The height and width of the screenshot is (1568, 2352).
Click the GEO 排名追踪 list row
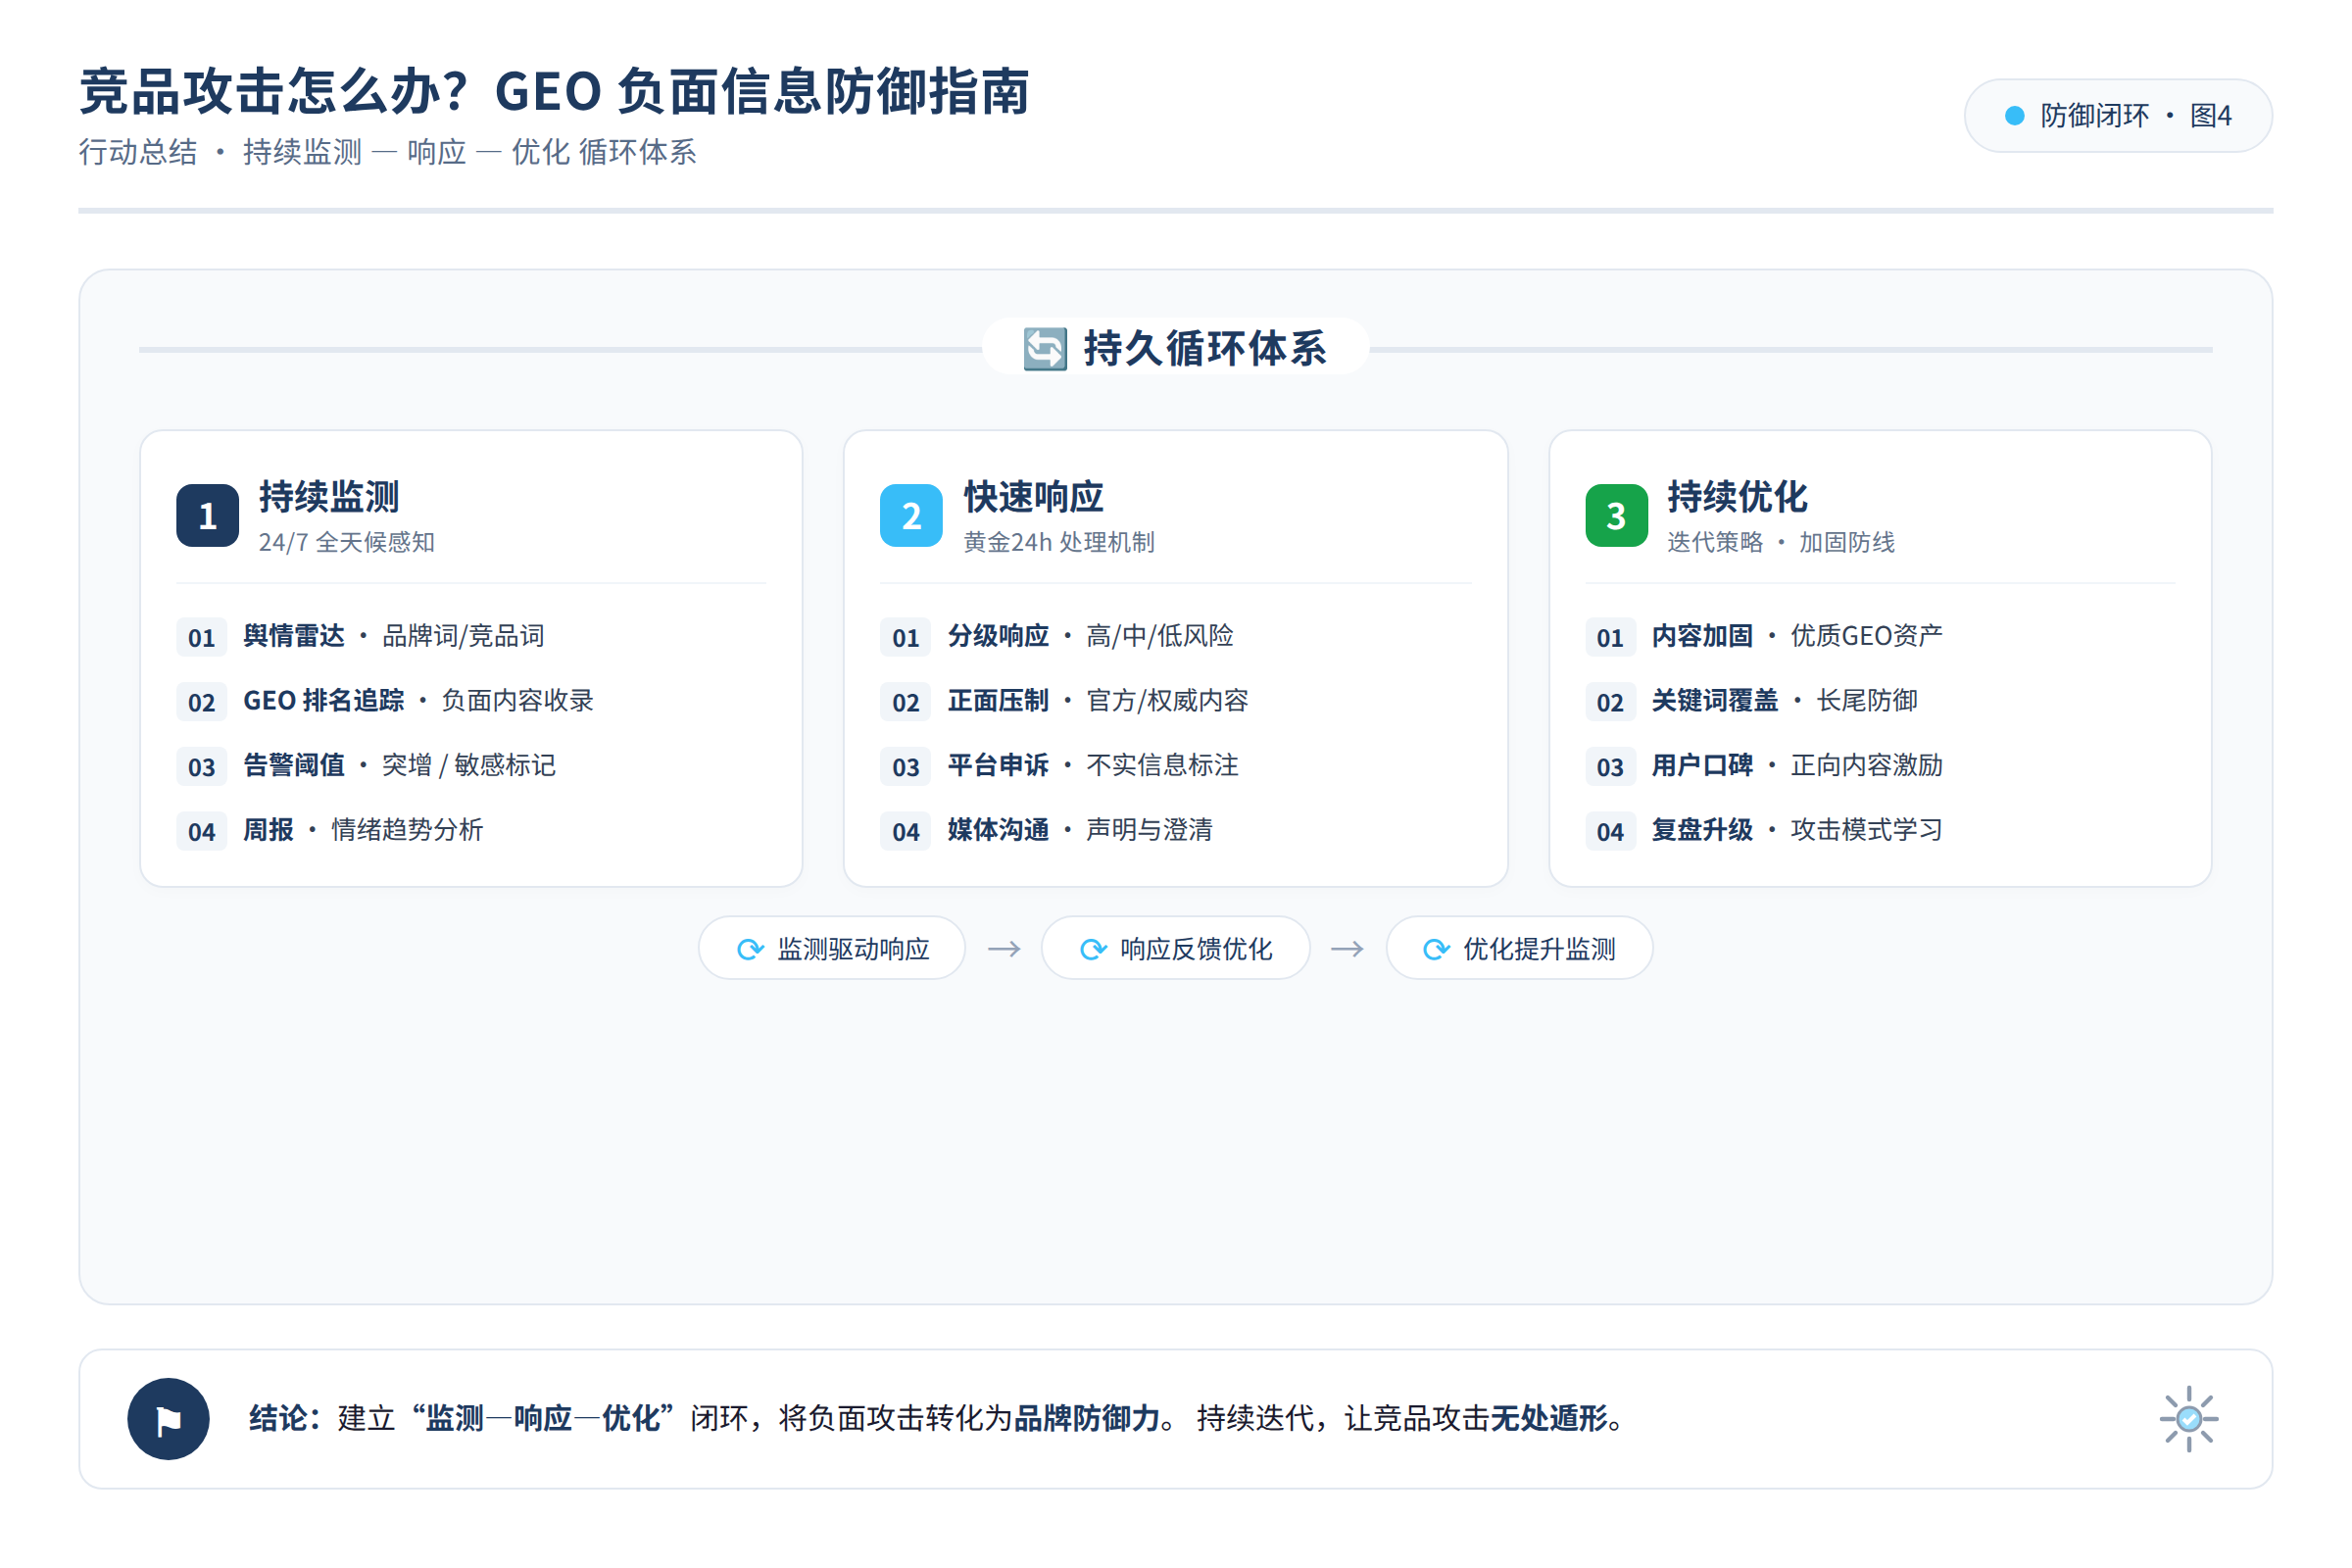click(470, 701)
